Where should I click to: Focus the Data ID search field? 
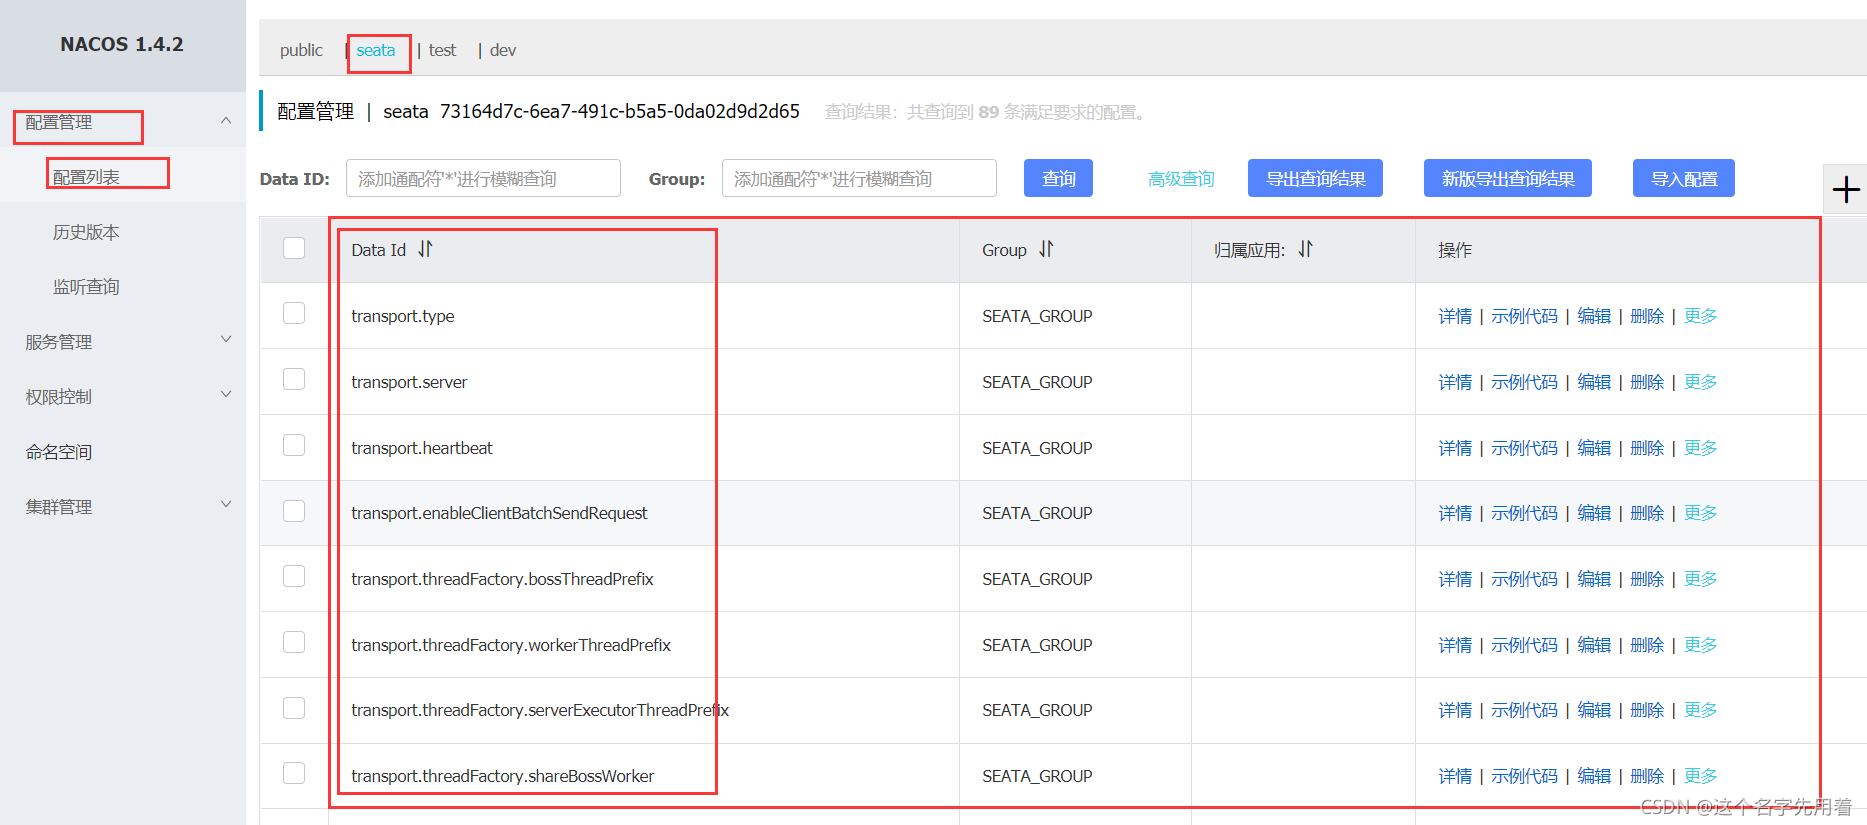coord(483,178)
